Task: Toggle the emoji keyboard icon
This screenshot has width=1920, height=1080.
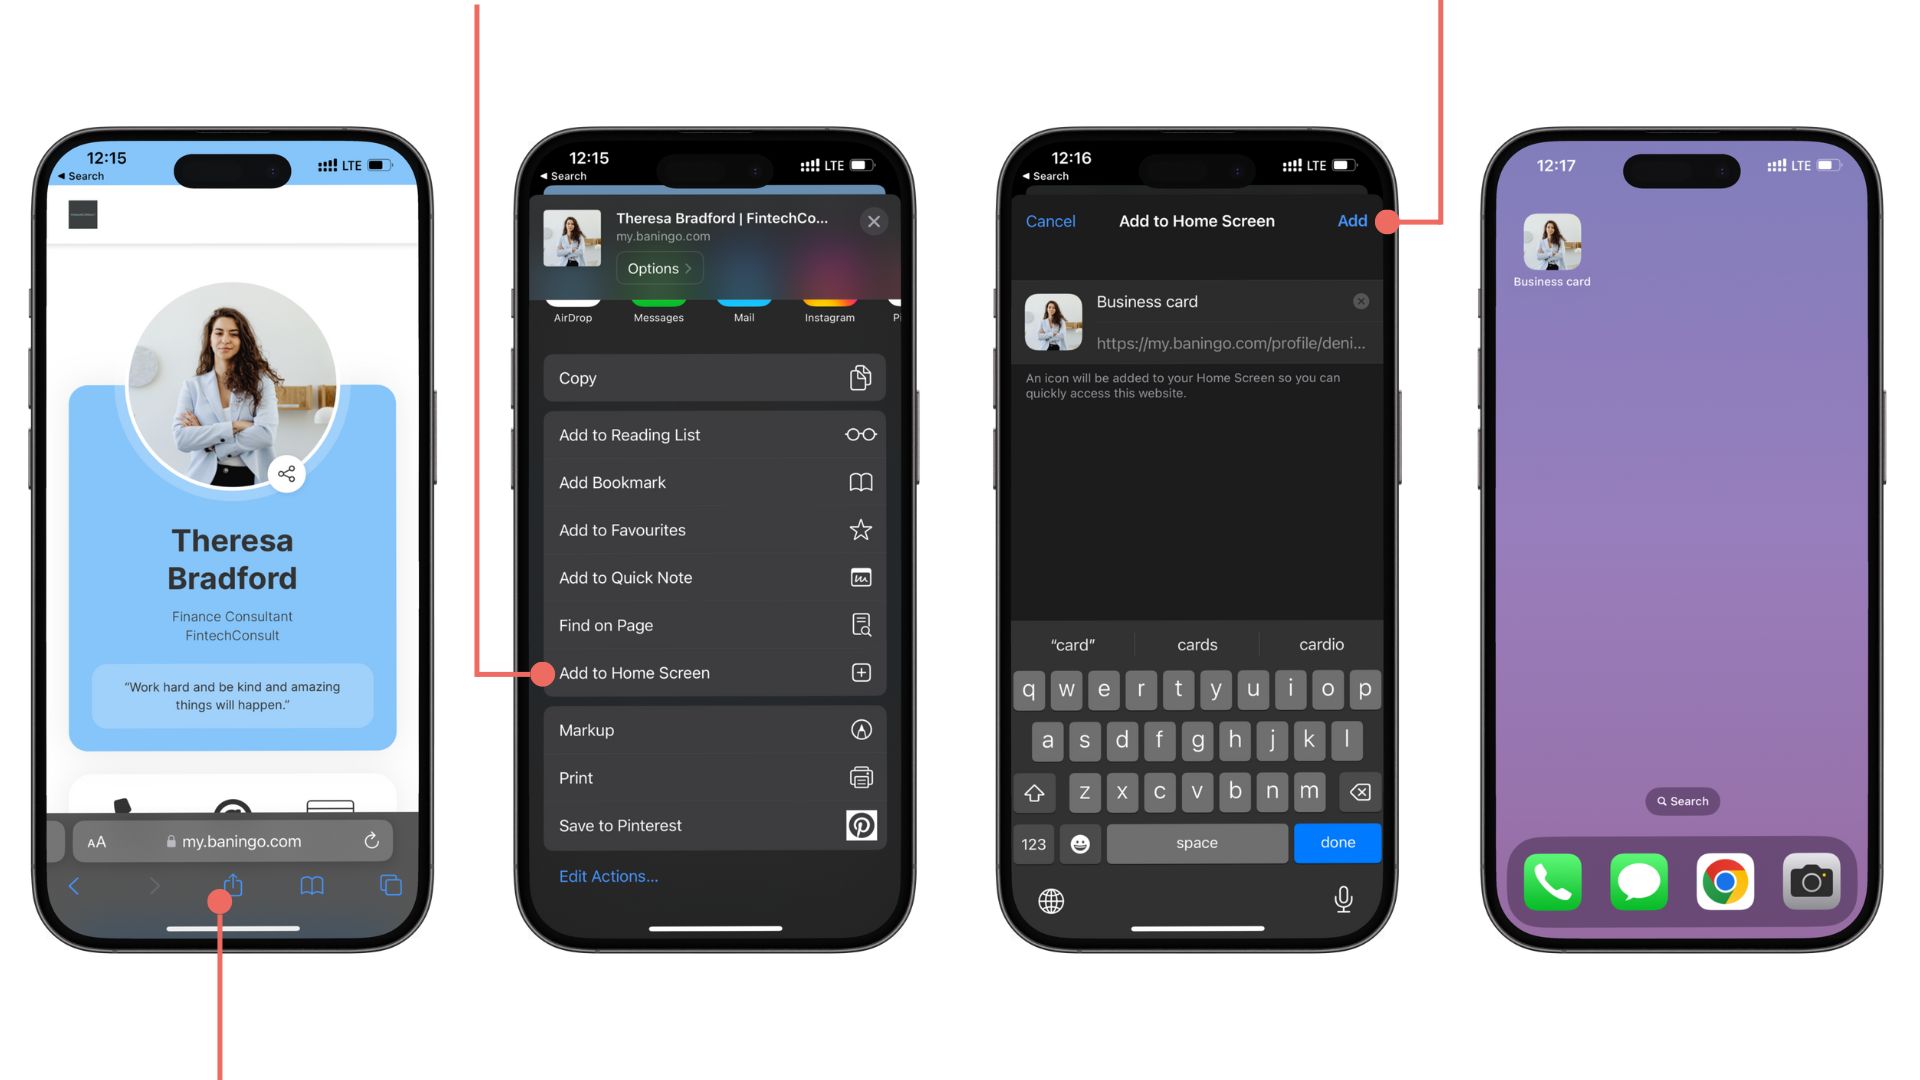Action: [x=1081, y=843]
